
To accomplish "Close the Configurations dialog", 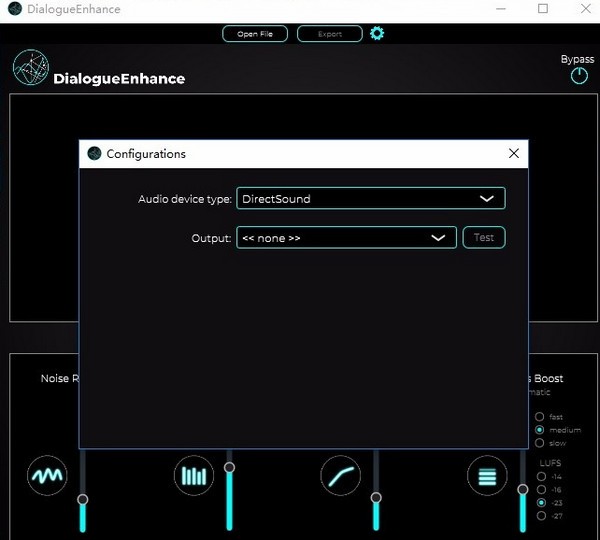I will 514,153.
